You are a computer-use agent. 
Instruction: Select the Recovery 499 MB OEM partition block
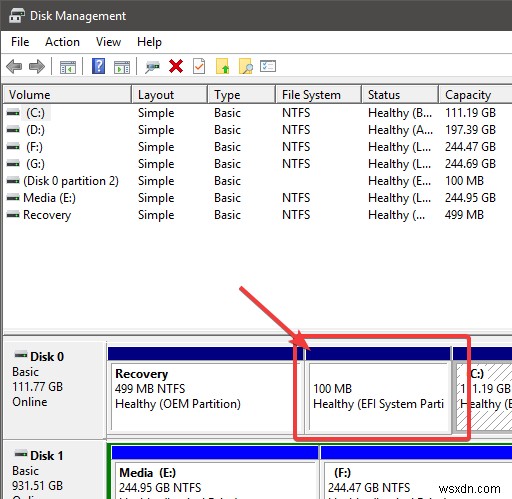click(205, 390)
